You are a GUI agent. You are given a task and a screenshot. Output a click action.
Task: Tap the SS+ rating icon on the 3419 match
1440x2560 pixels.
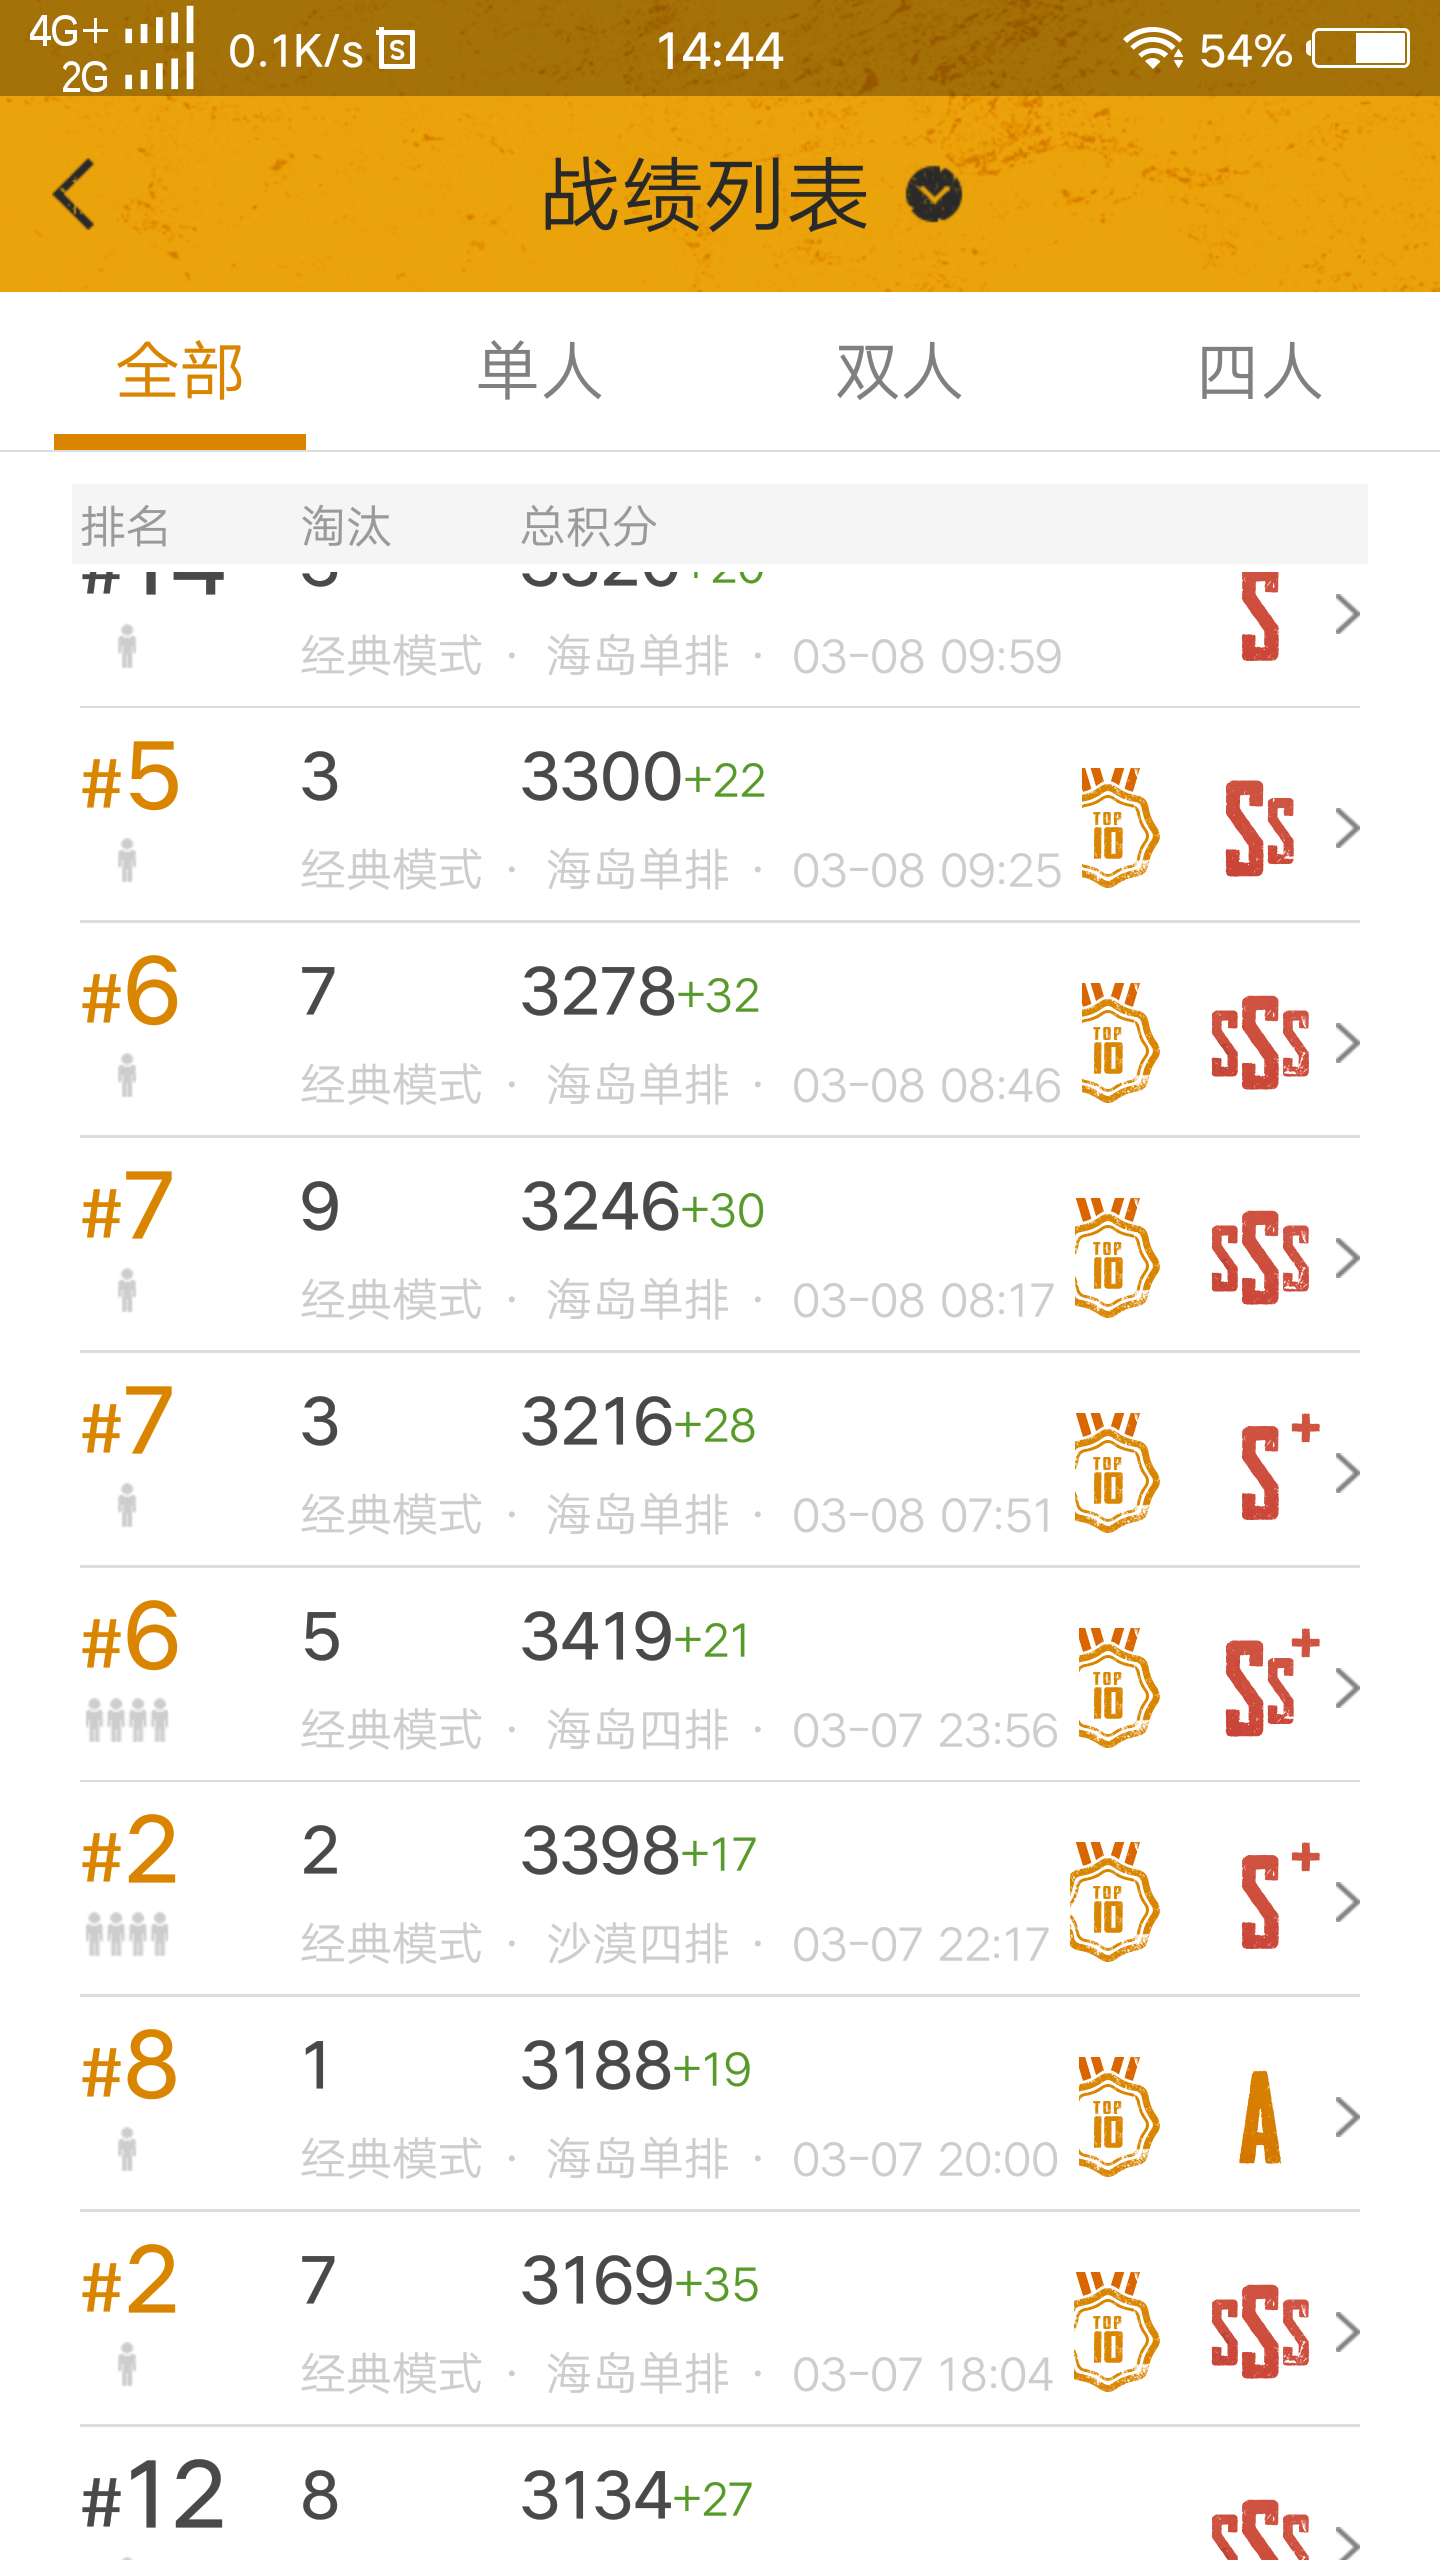(x=1272, y=1684)
